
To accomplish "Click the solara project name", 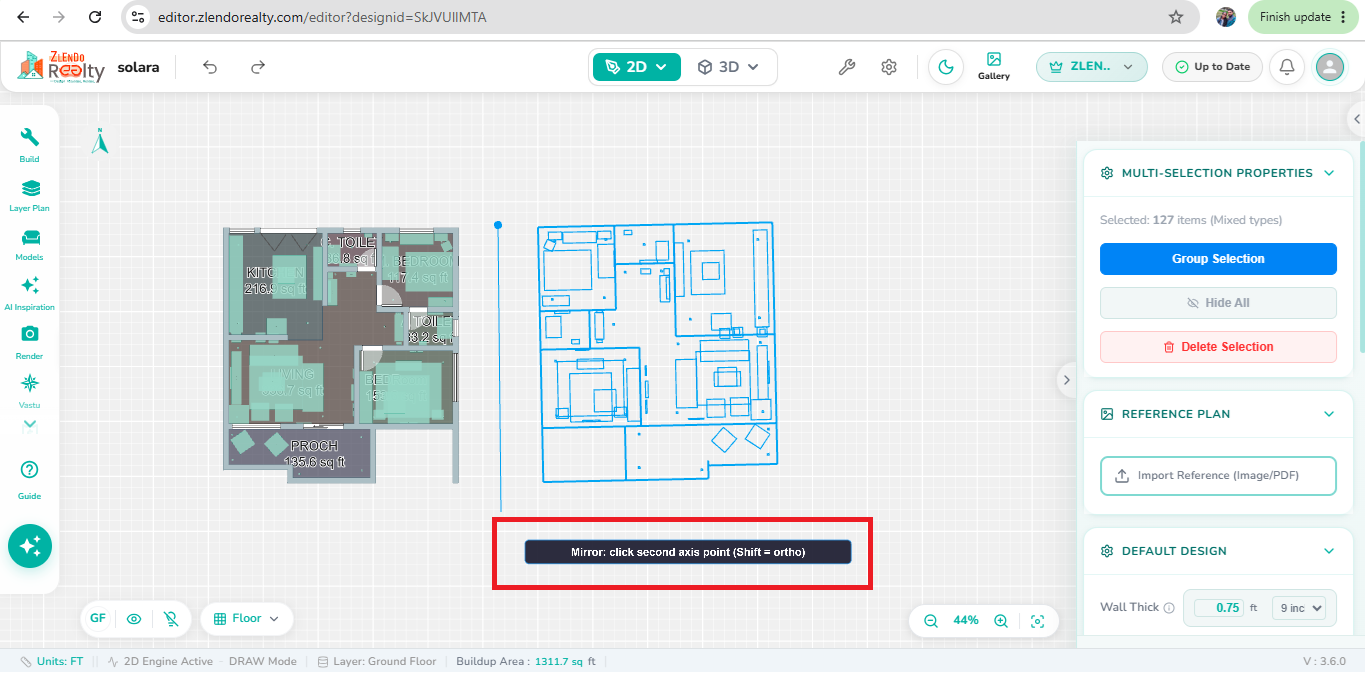I will click(x=138, y=67).
